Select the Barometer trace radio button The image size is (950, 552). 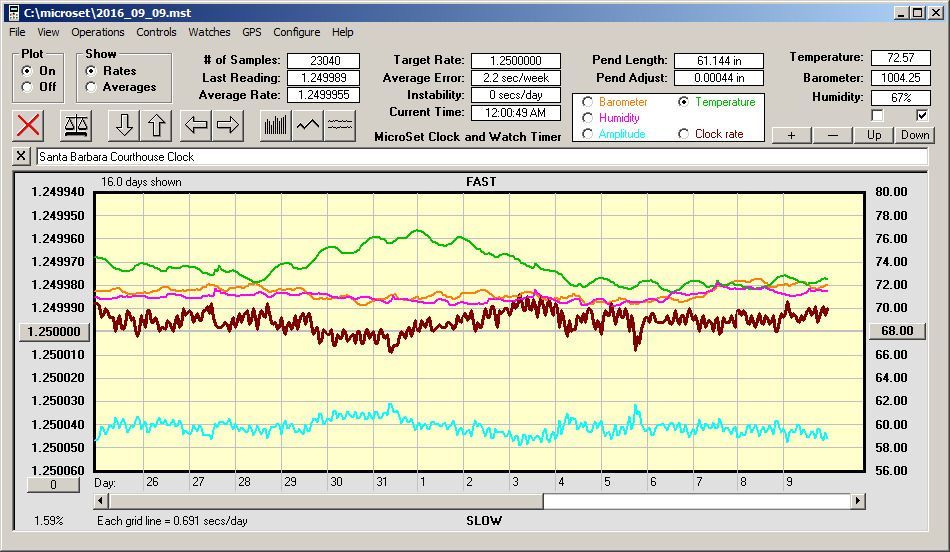click(x=587, y=102)
